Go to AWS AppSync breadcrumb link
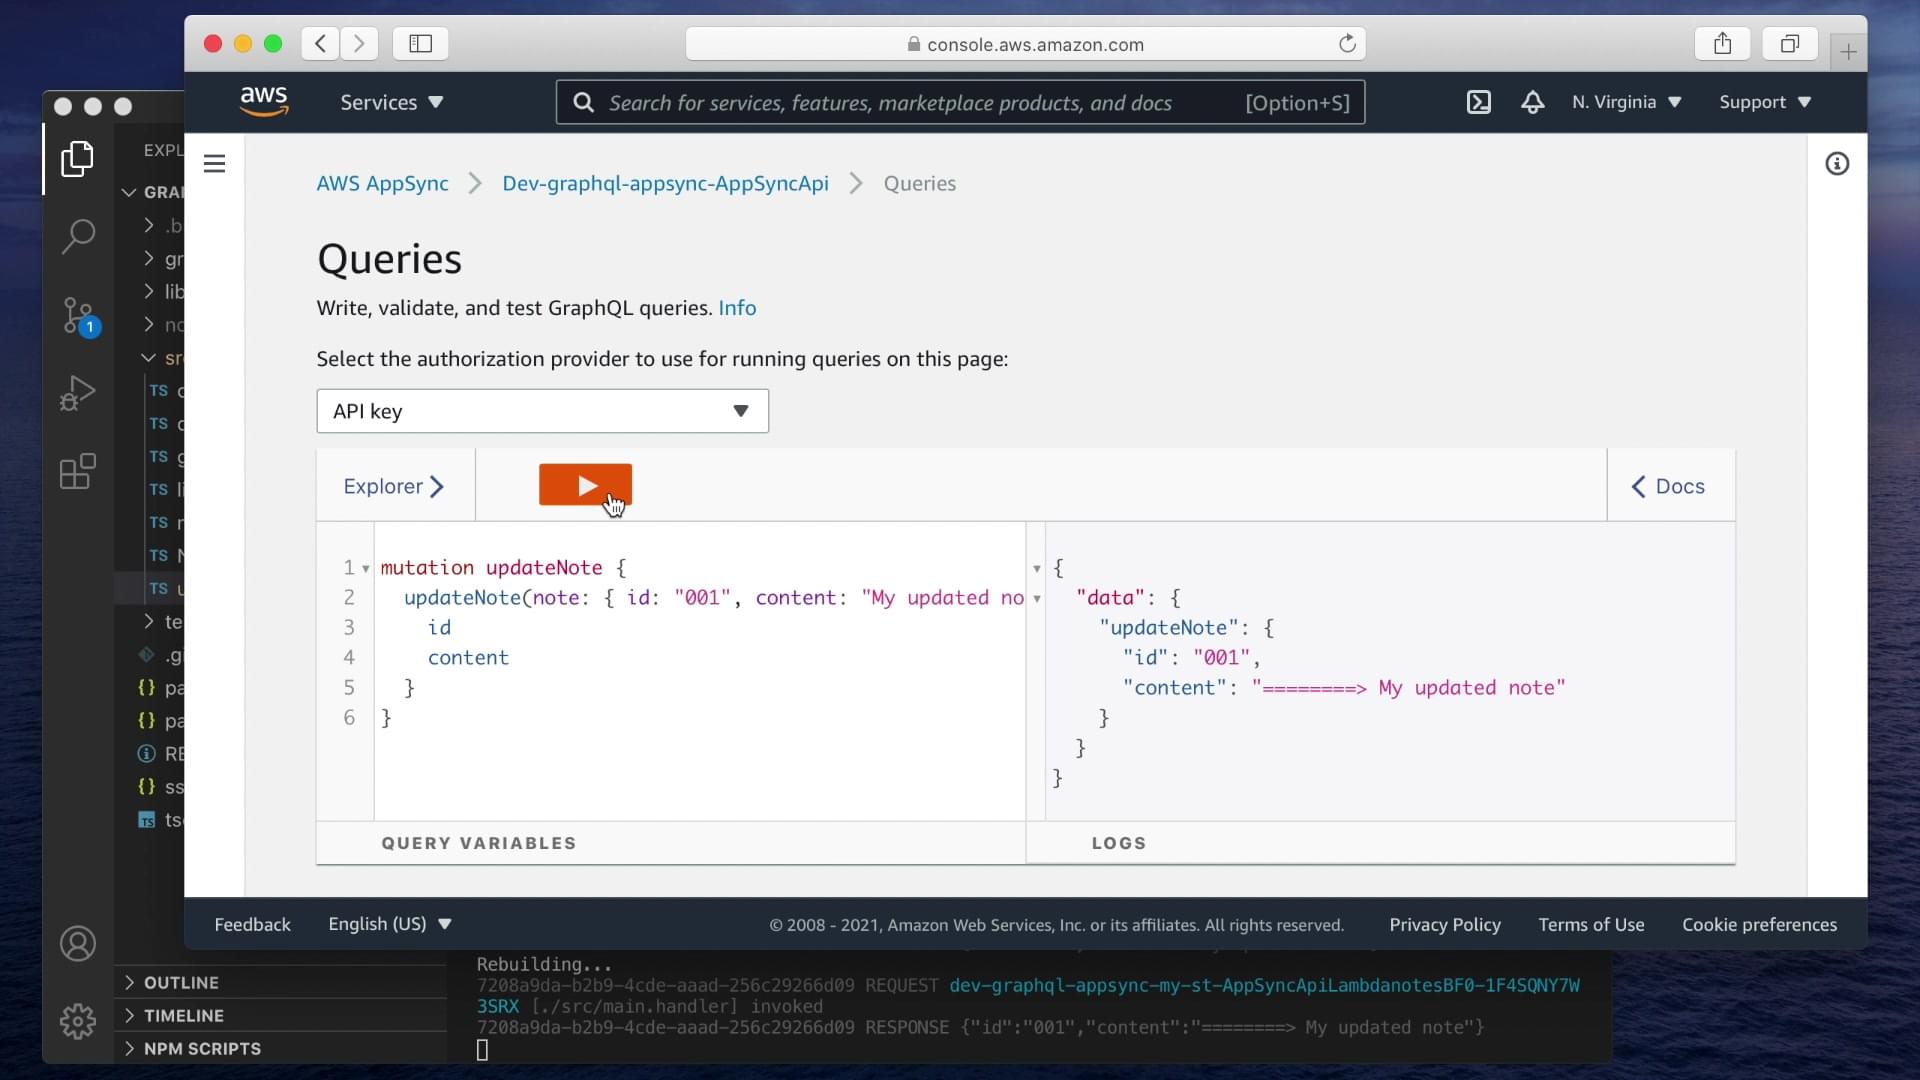This screenshot has width=1920, height=1080. pos(382,184)
